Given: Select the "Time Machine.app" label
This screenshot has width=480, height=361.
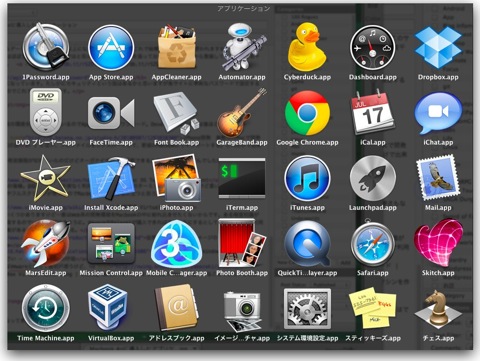Looking at the screenshot, I should click(x=46, y=338).
